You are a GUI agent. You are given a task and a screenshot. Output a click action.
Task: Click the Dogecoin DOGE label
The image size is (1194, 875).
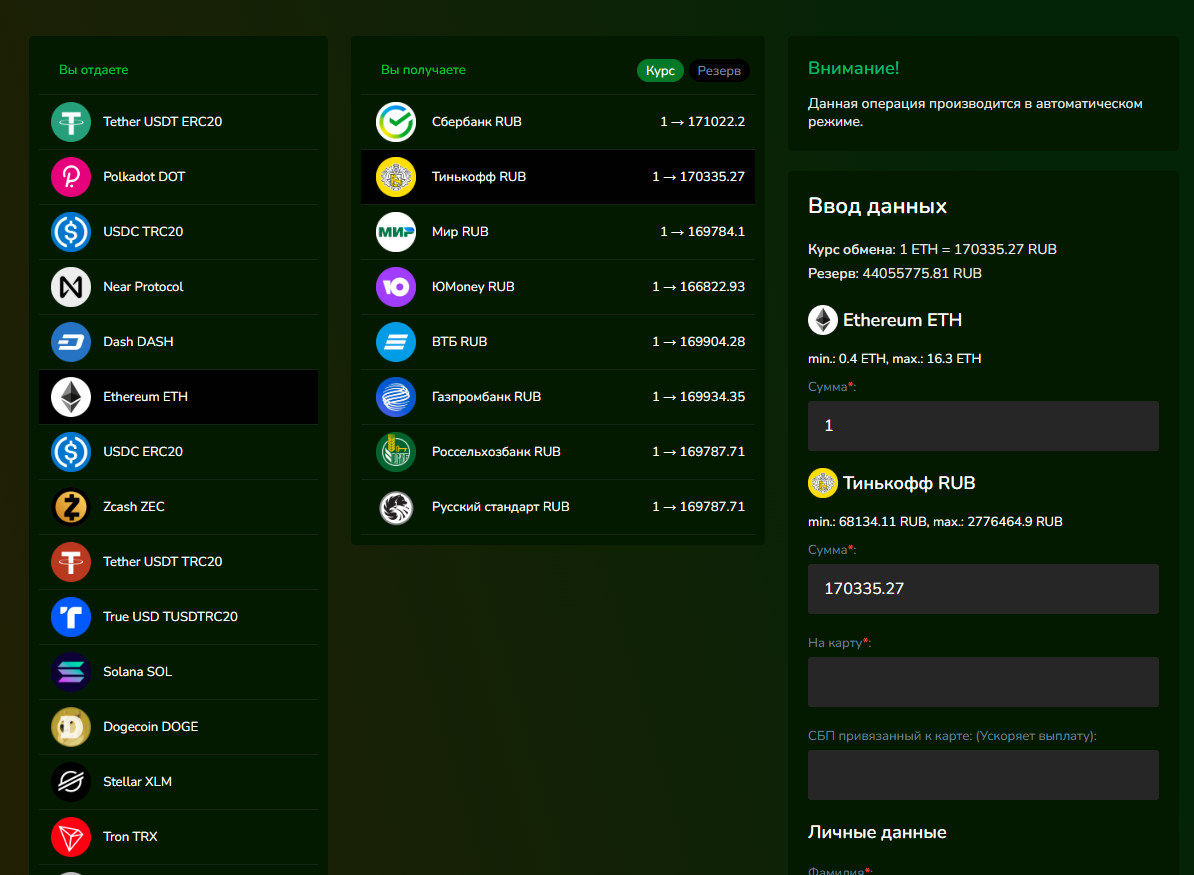(150, 727)
